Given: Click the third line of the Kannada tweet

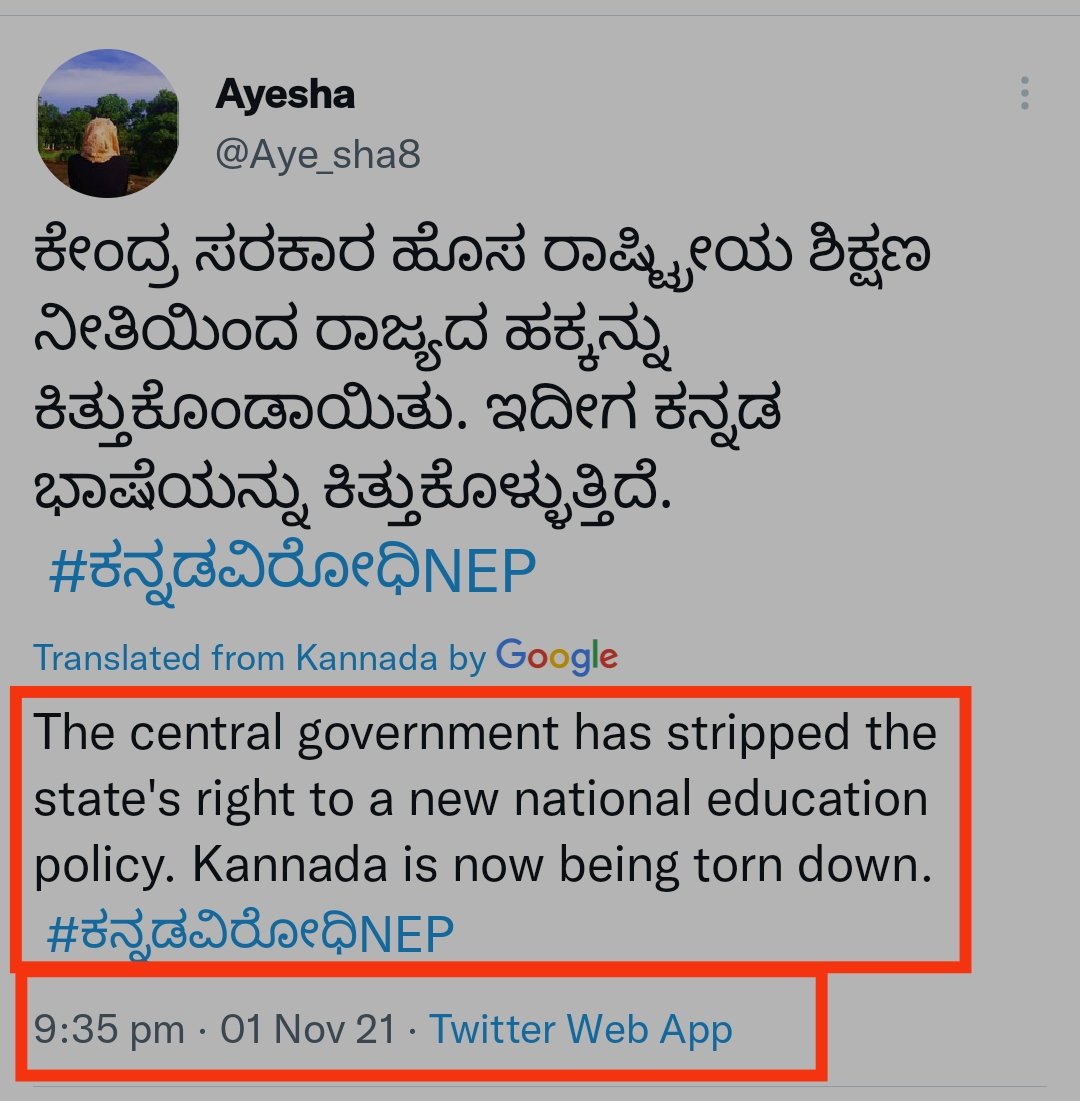Looking at the screenshot, I should 407,414.
